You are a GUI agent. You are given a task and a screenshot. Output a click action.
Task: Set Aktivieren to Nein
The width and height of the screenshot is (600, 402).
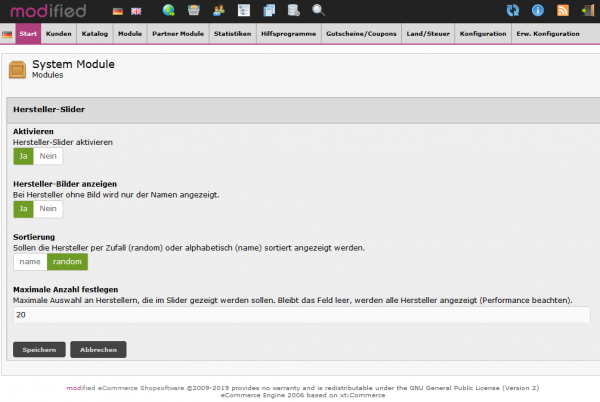tap(48, 156)
